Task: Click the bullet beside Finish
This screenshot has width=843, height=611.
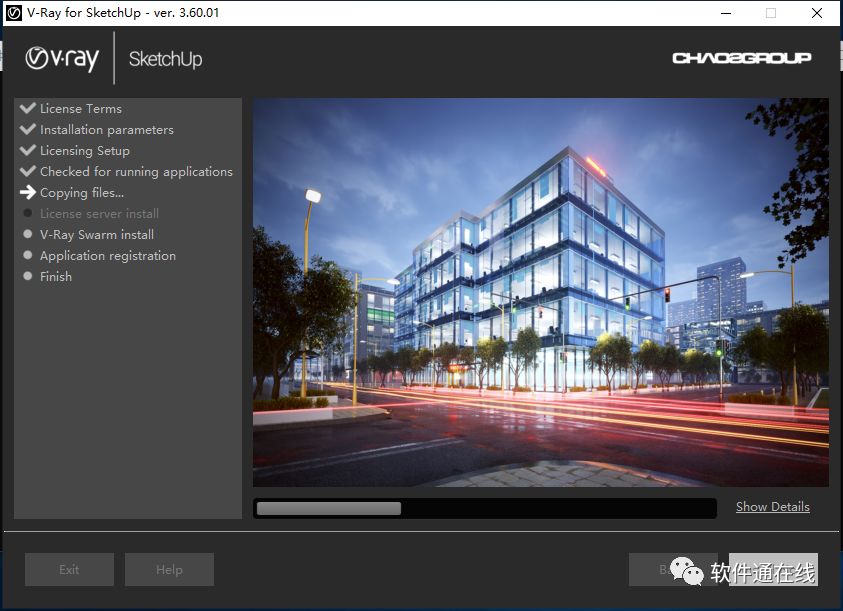Action: [x=28, y=276]
